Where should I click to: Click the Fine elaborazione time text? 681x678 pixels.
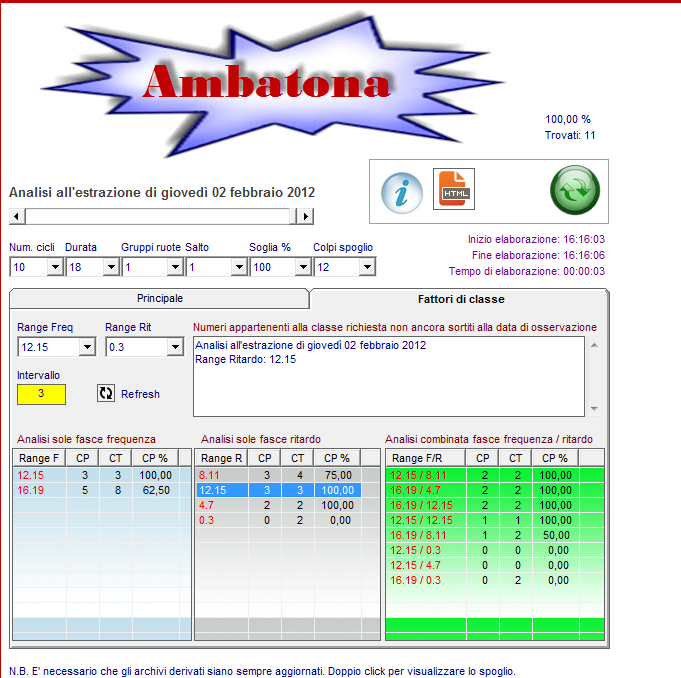[539, 255]
